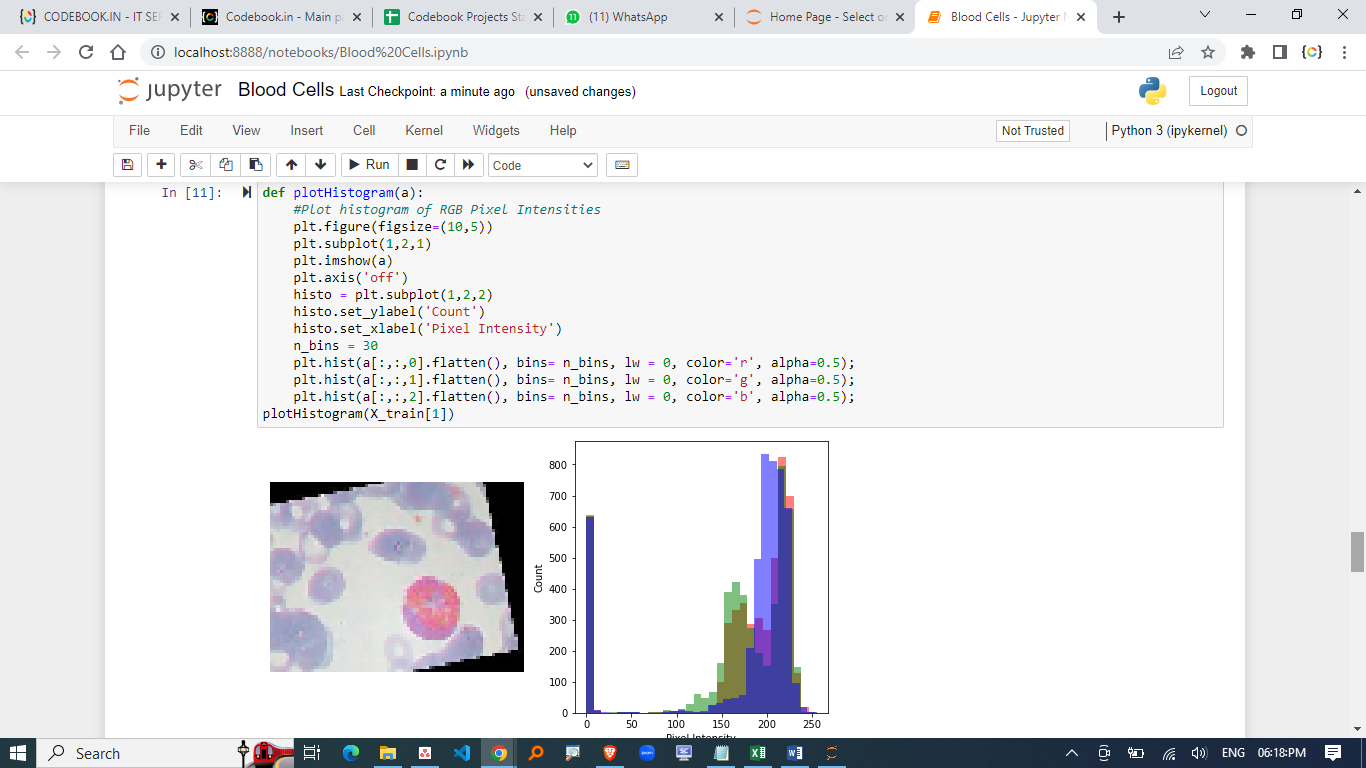Move selected cell down
The width and height of the screenshot is (1366, 768).
coord(320,165)
